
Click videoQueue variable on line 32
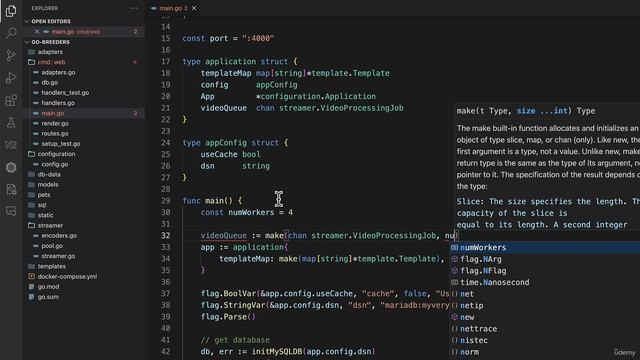(224, 236)
